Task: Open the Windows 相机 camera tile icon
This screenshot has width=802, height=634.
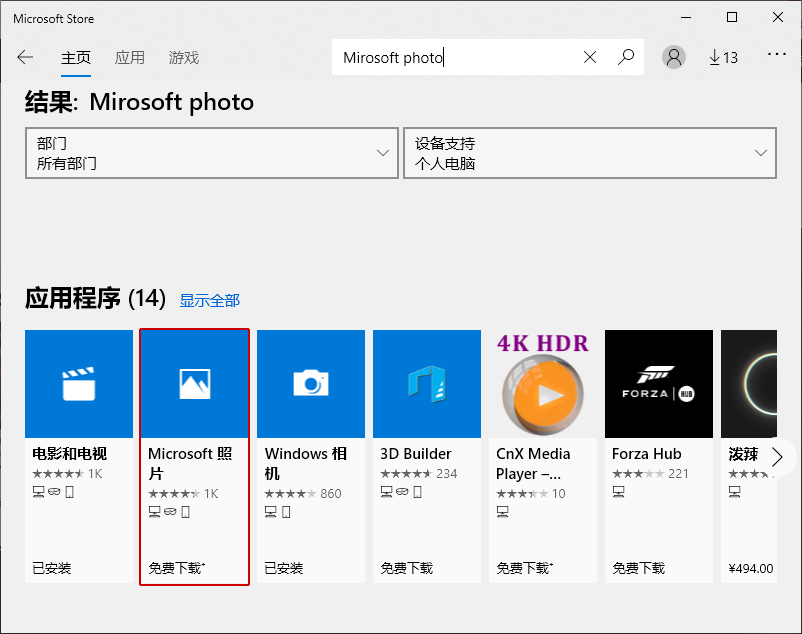Action: coord(311,383)
